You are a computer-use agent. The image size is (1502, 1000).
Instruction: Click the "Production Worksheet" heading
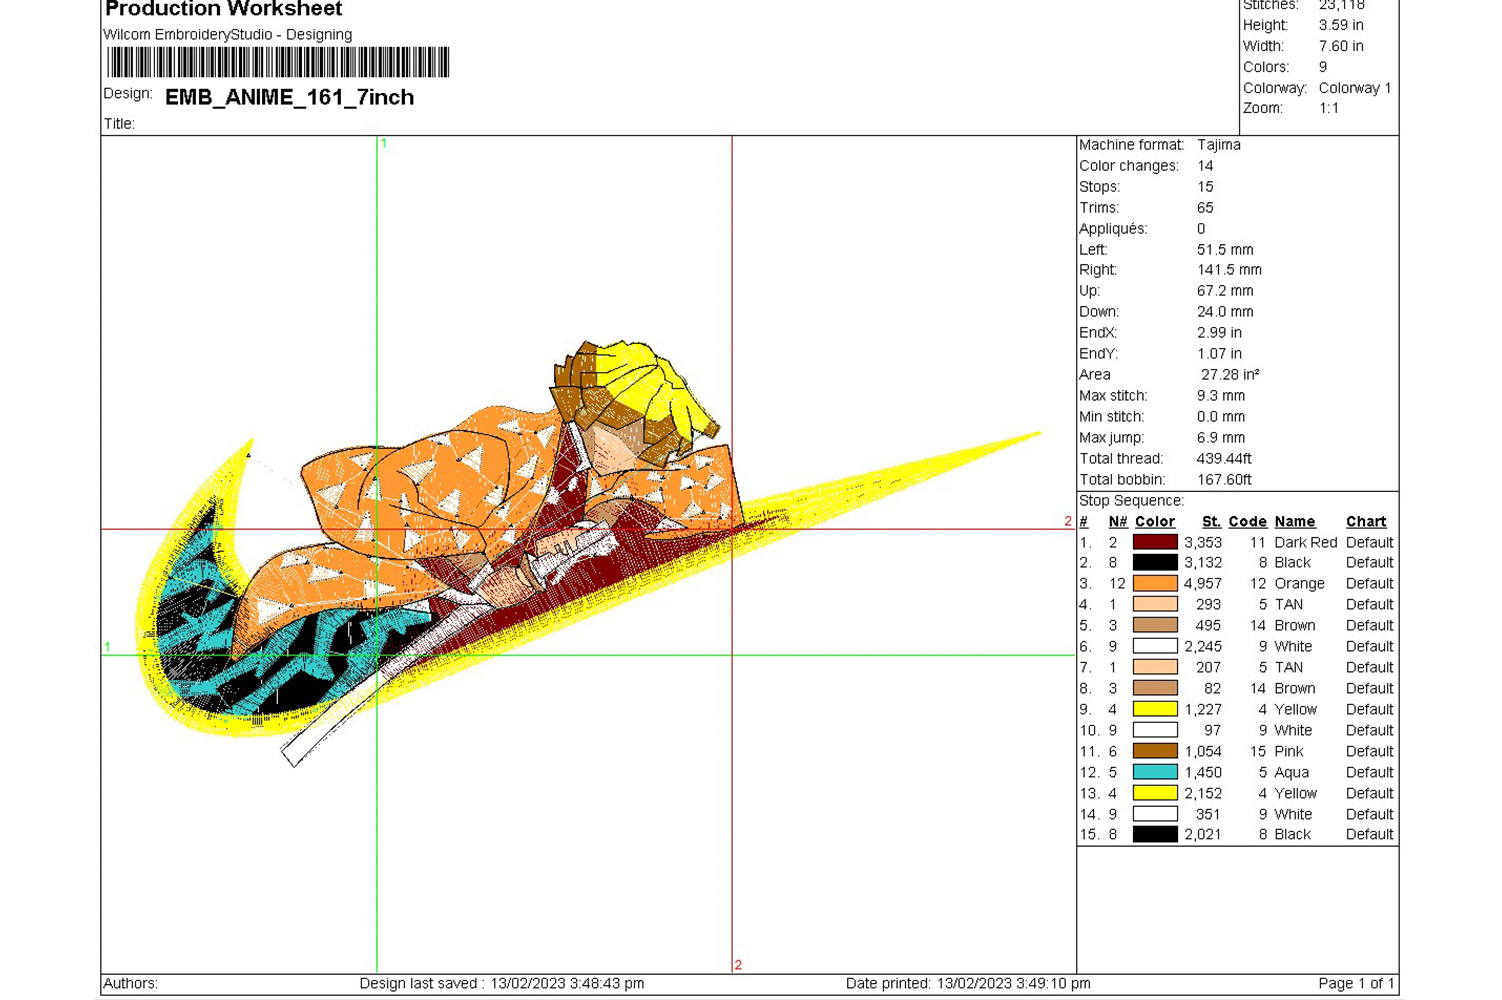[223, 9]
